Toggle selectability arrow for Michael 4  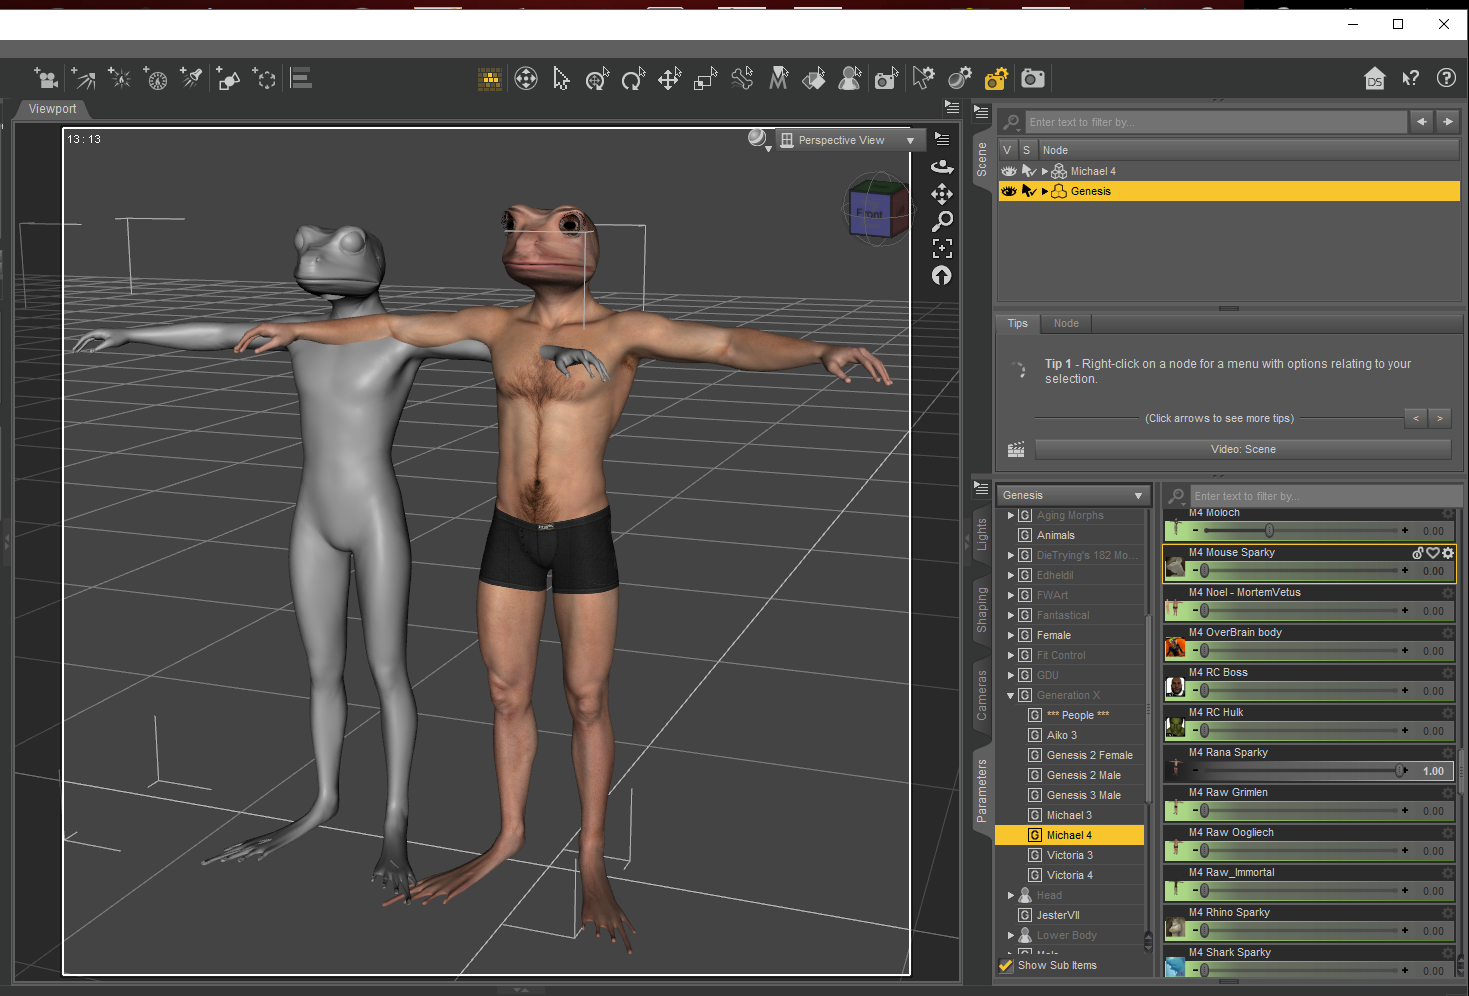pos(1027,171)
